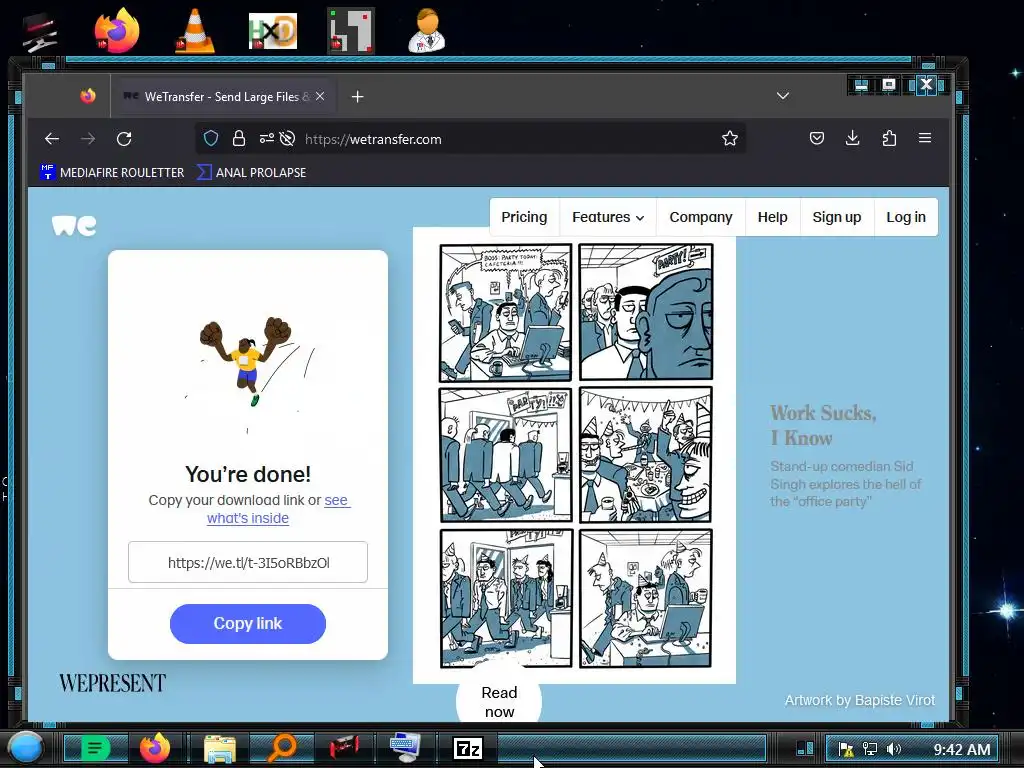Open the doctor figure desktop icon
This screenshot has width=1024, height=768.
pyautogui.click(x=426, y=30)
